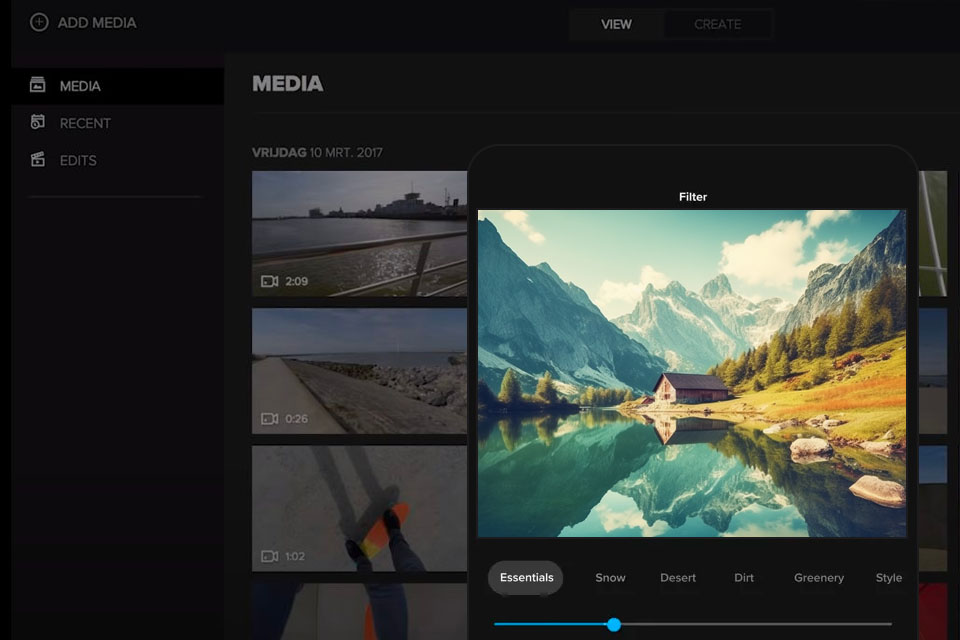The width and height of the screenshot is (960, 640).
Task: Select the Style filter category
Action: point(888,578)
